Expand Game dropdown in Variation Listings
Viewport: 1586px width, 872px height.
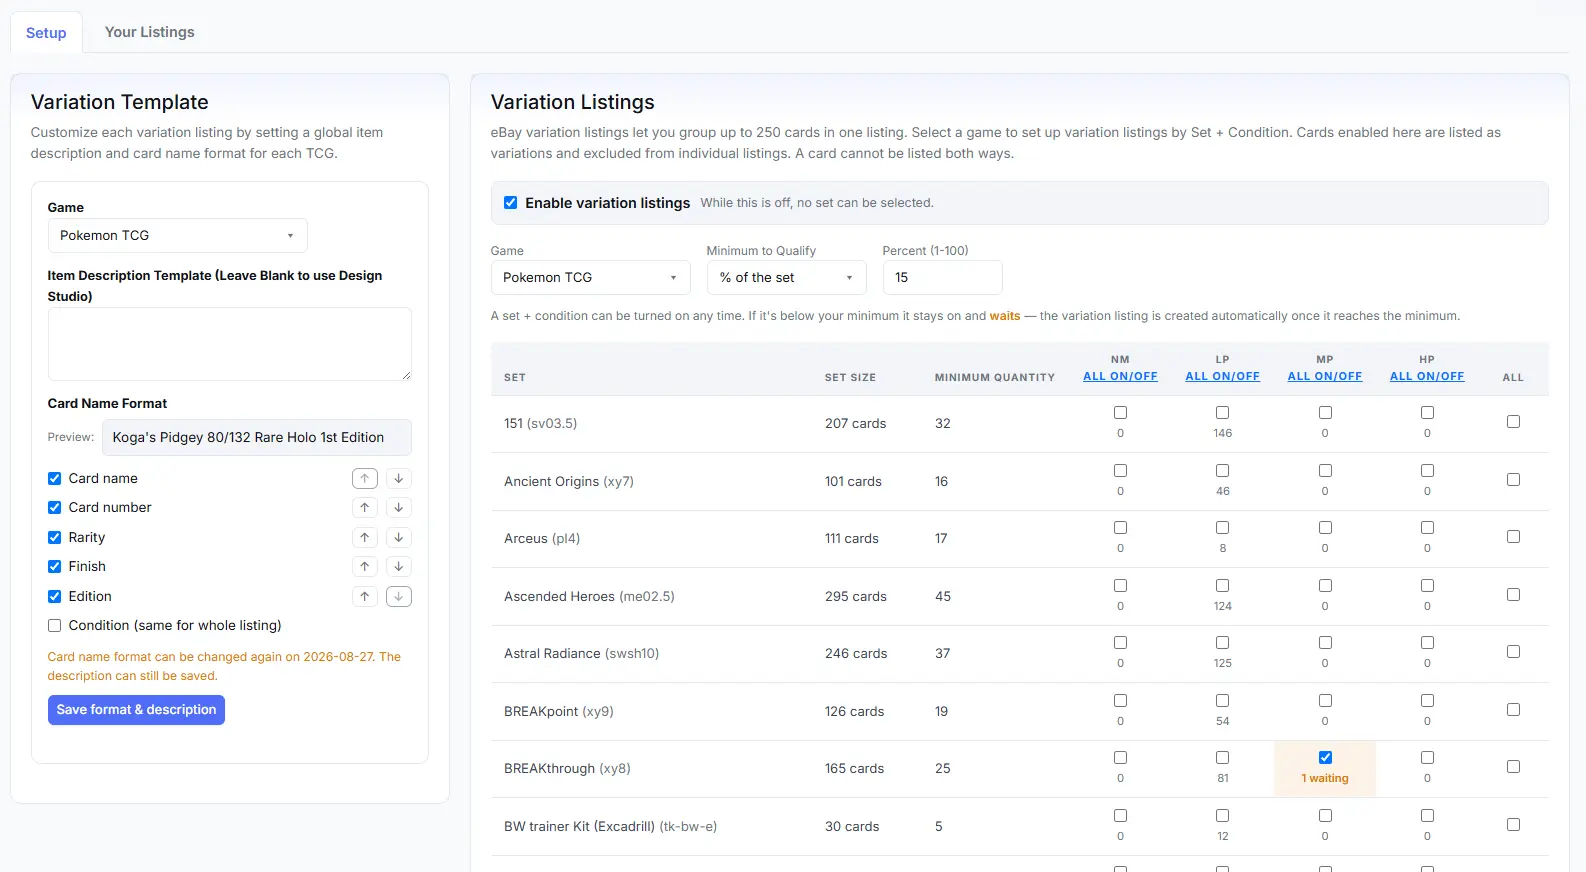[590, 278]
